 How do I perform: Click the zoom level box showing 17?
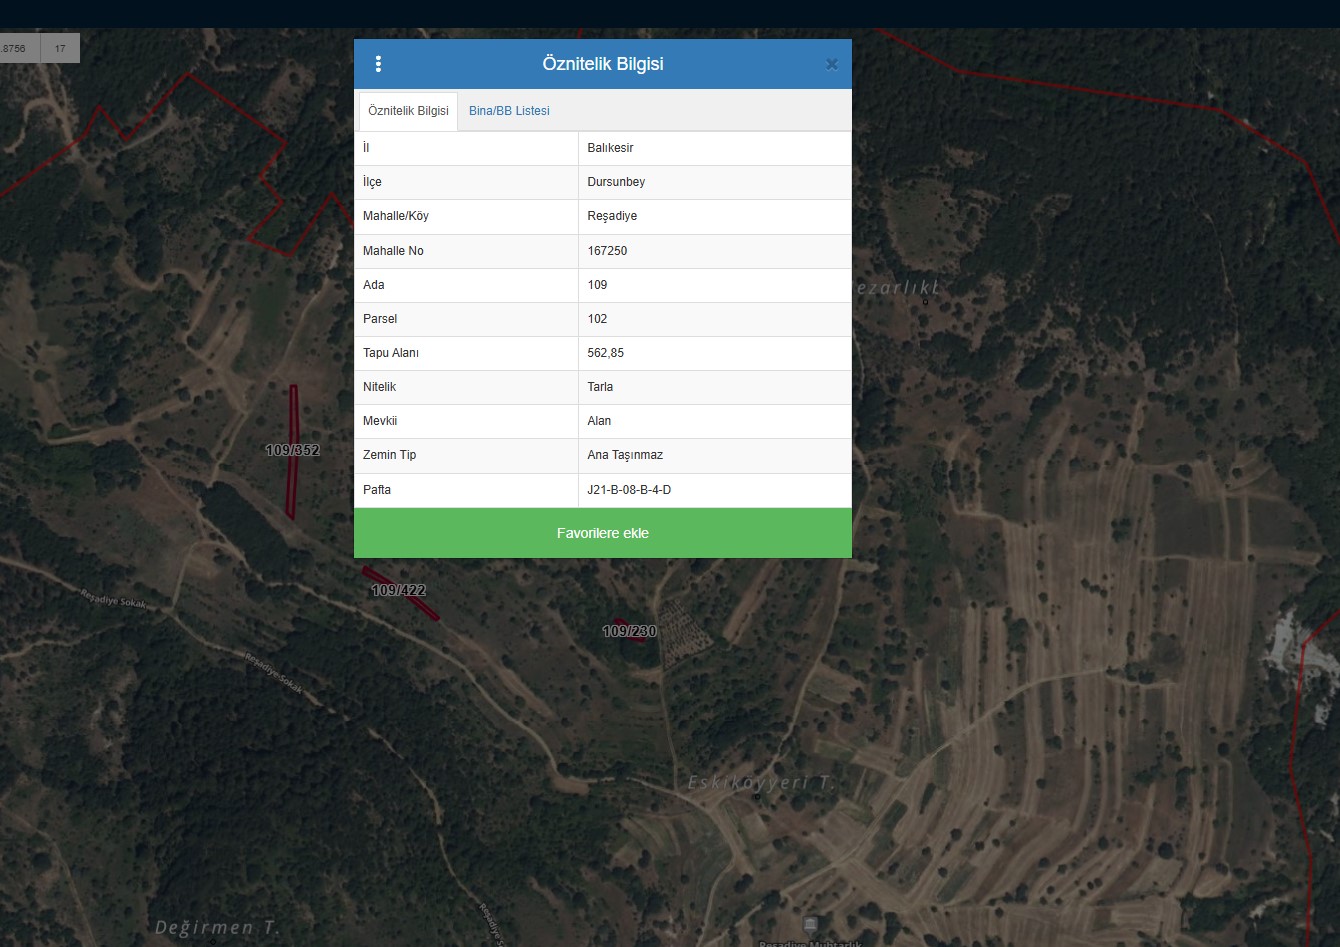pyautogui.click(x=60, y=48)
